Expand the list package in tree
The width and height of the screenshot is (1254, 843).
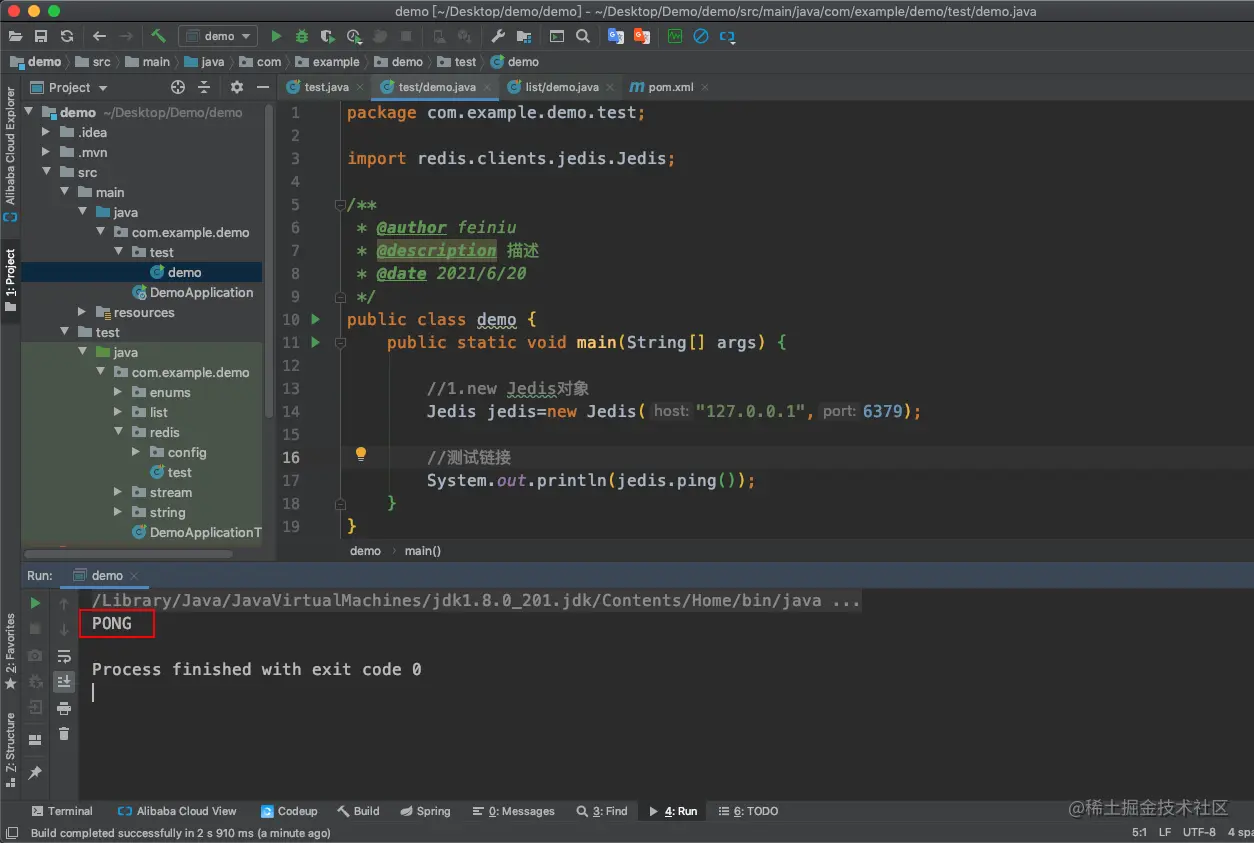pyautogui.click(x=118, y=412)
